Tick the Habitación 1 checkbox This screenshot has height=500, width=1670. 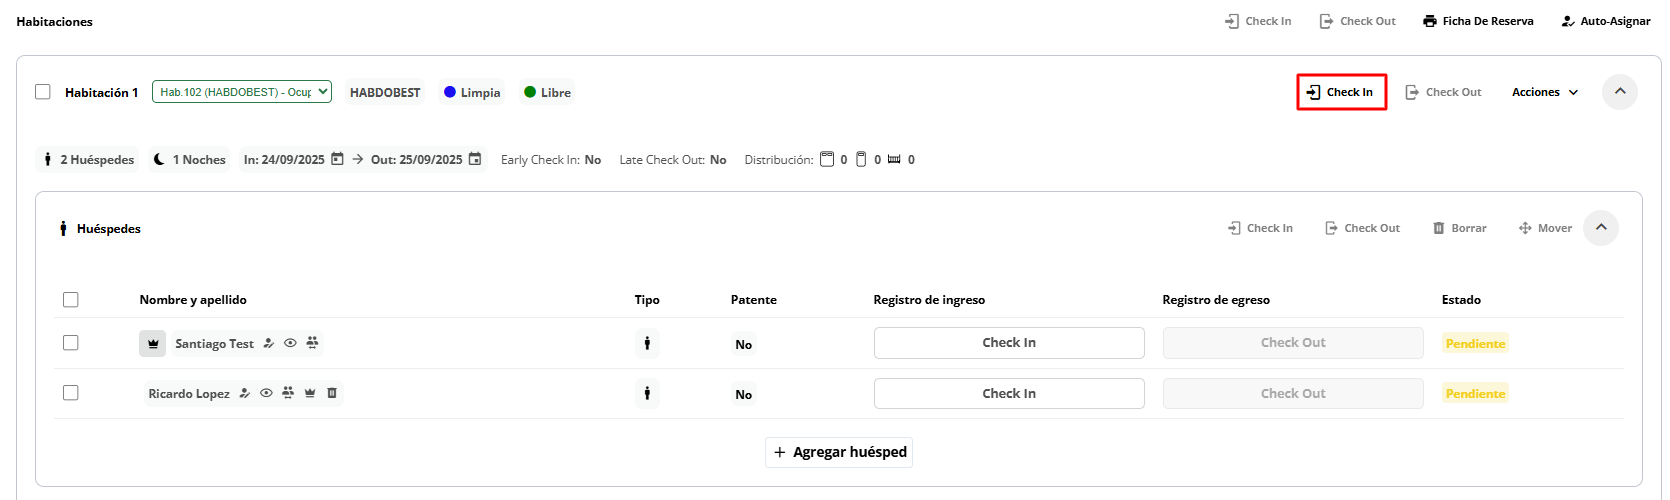tap(43, 92)
